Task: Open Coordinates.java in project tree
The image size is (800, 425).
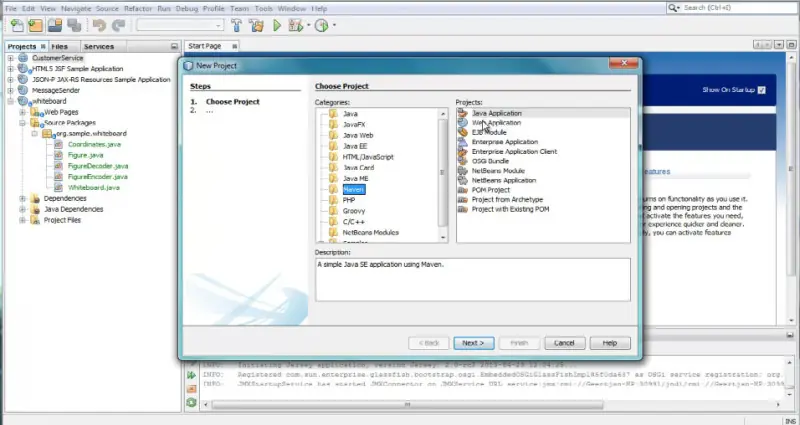Action: (94, 144)
